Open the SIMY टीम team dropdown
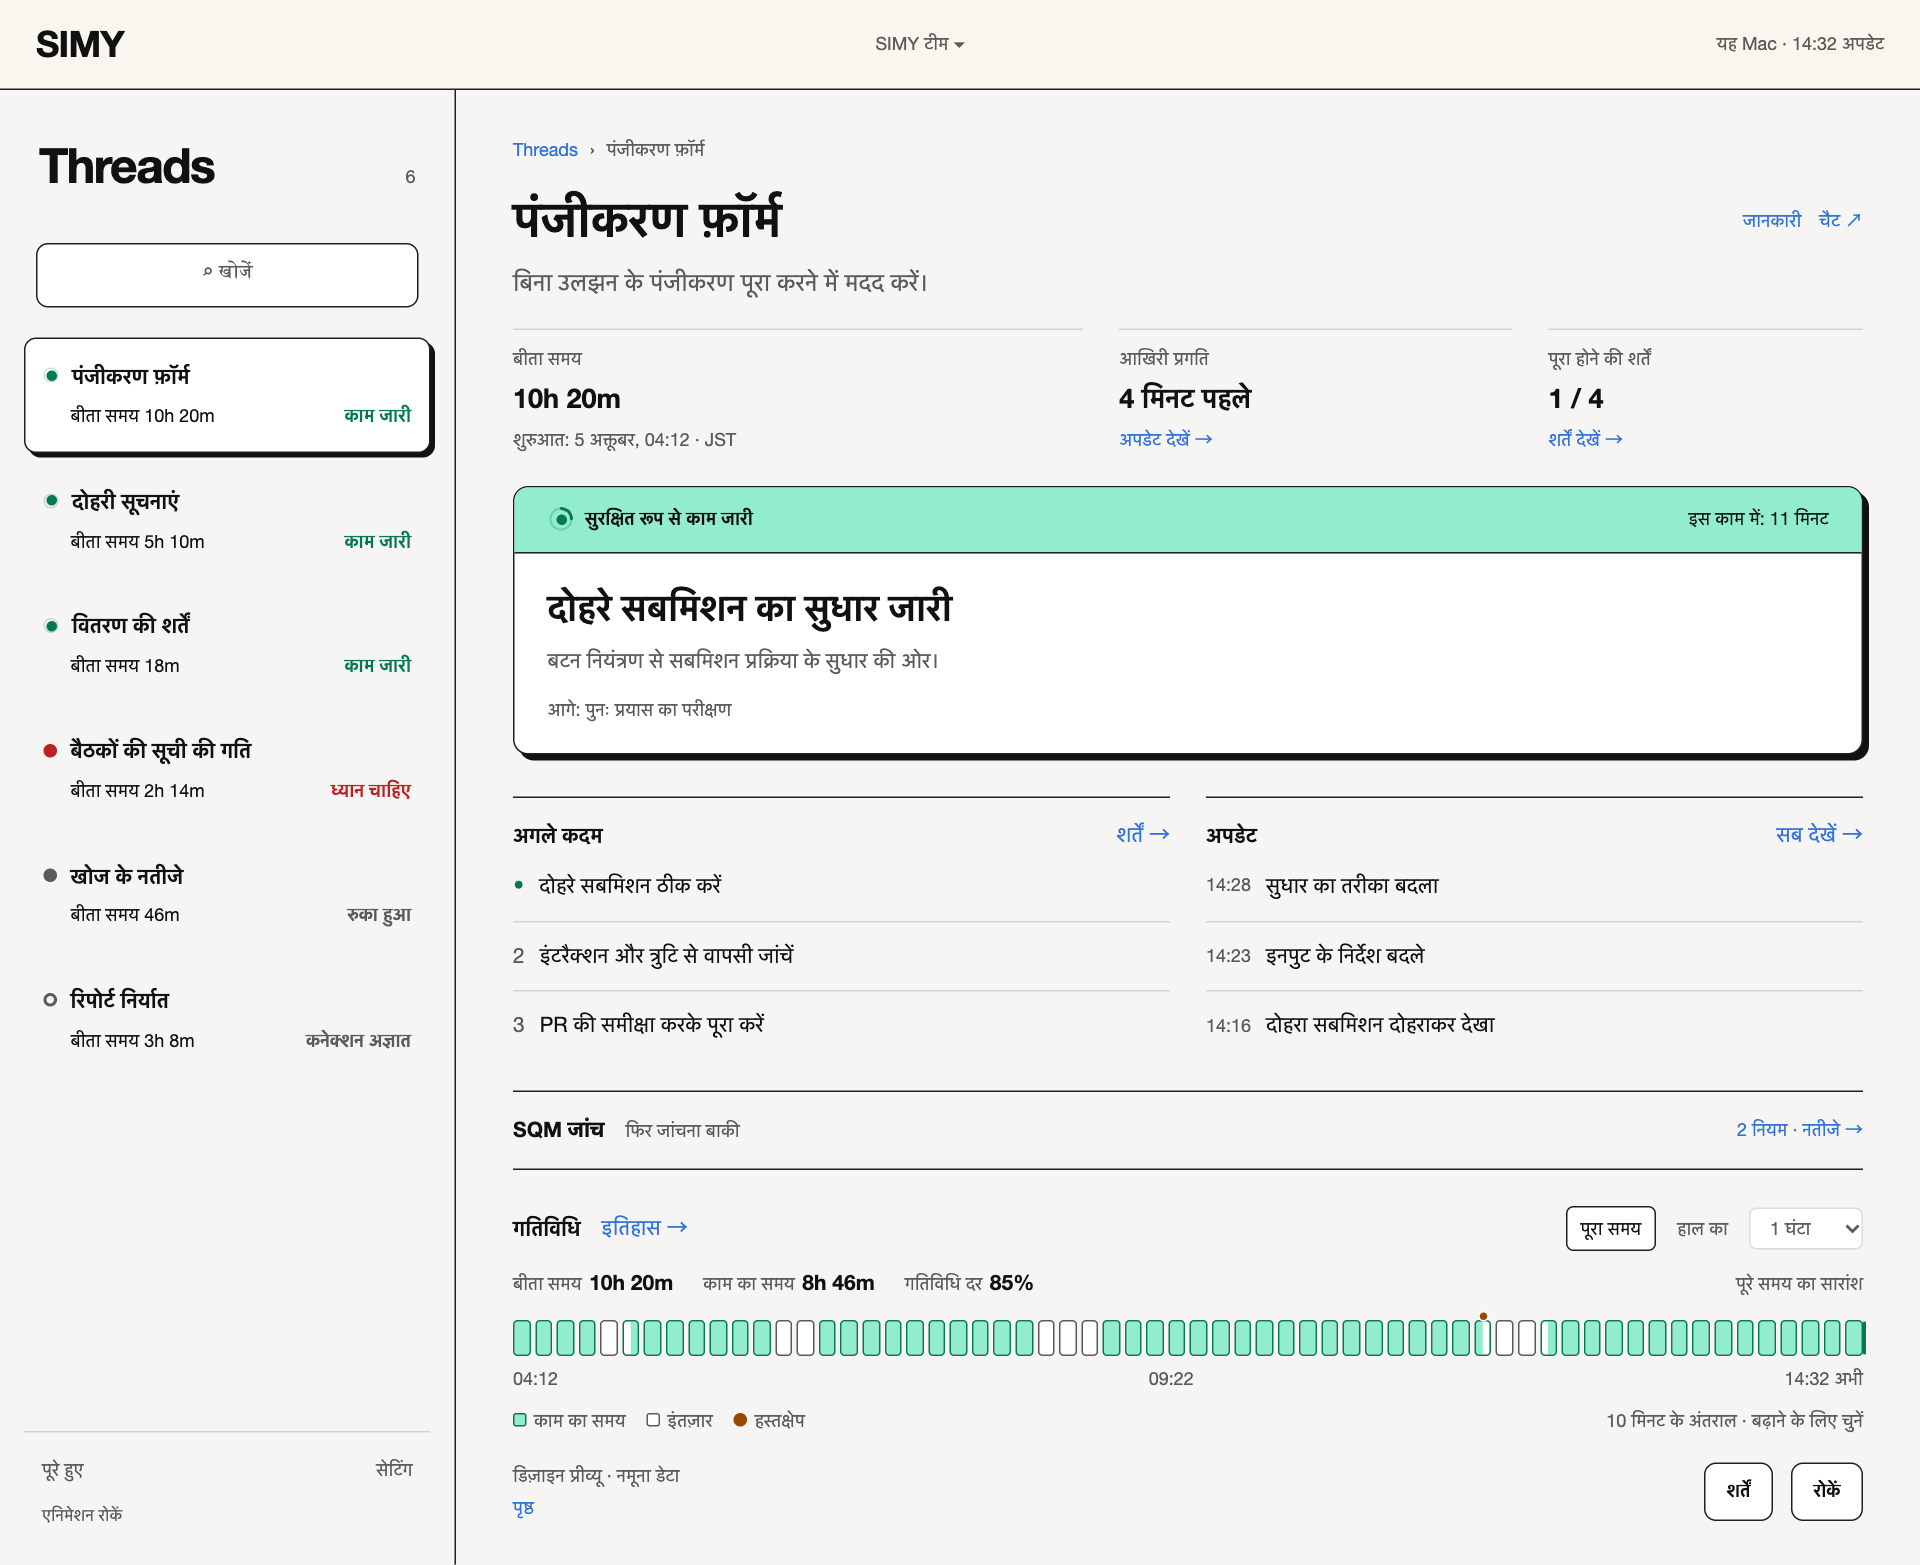 919,44
